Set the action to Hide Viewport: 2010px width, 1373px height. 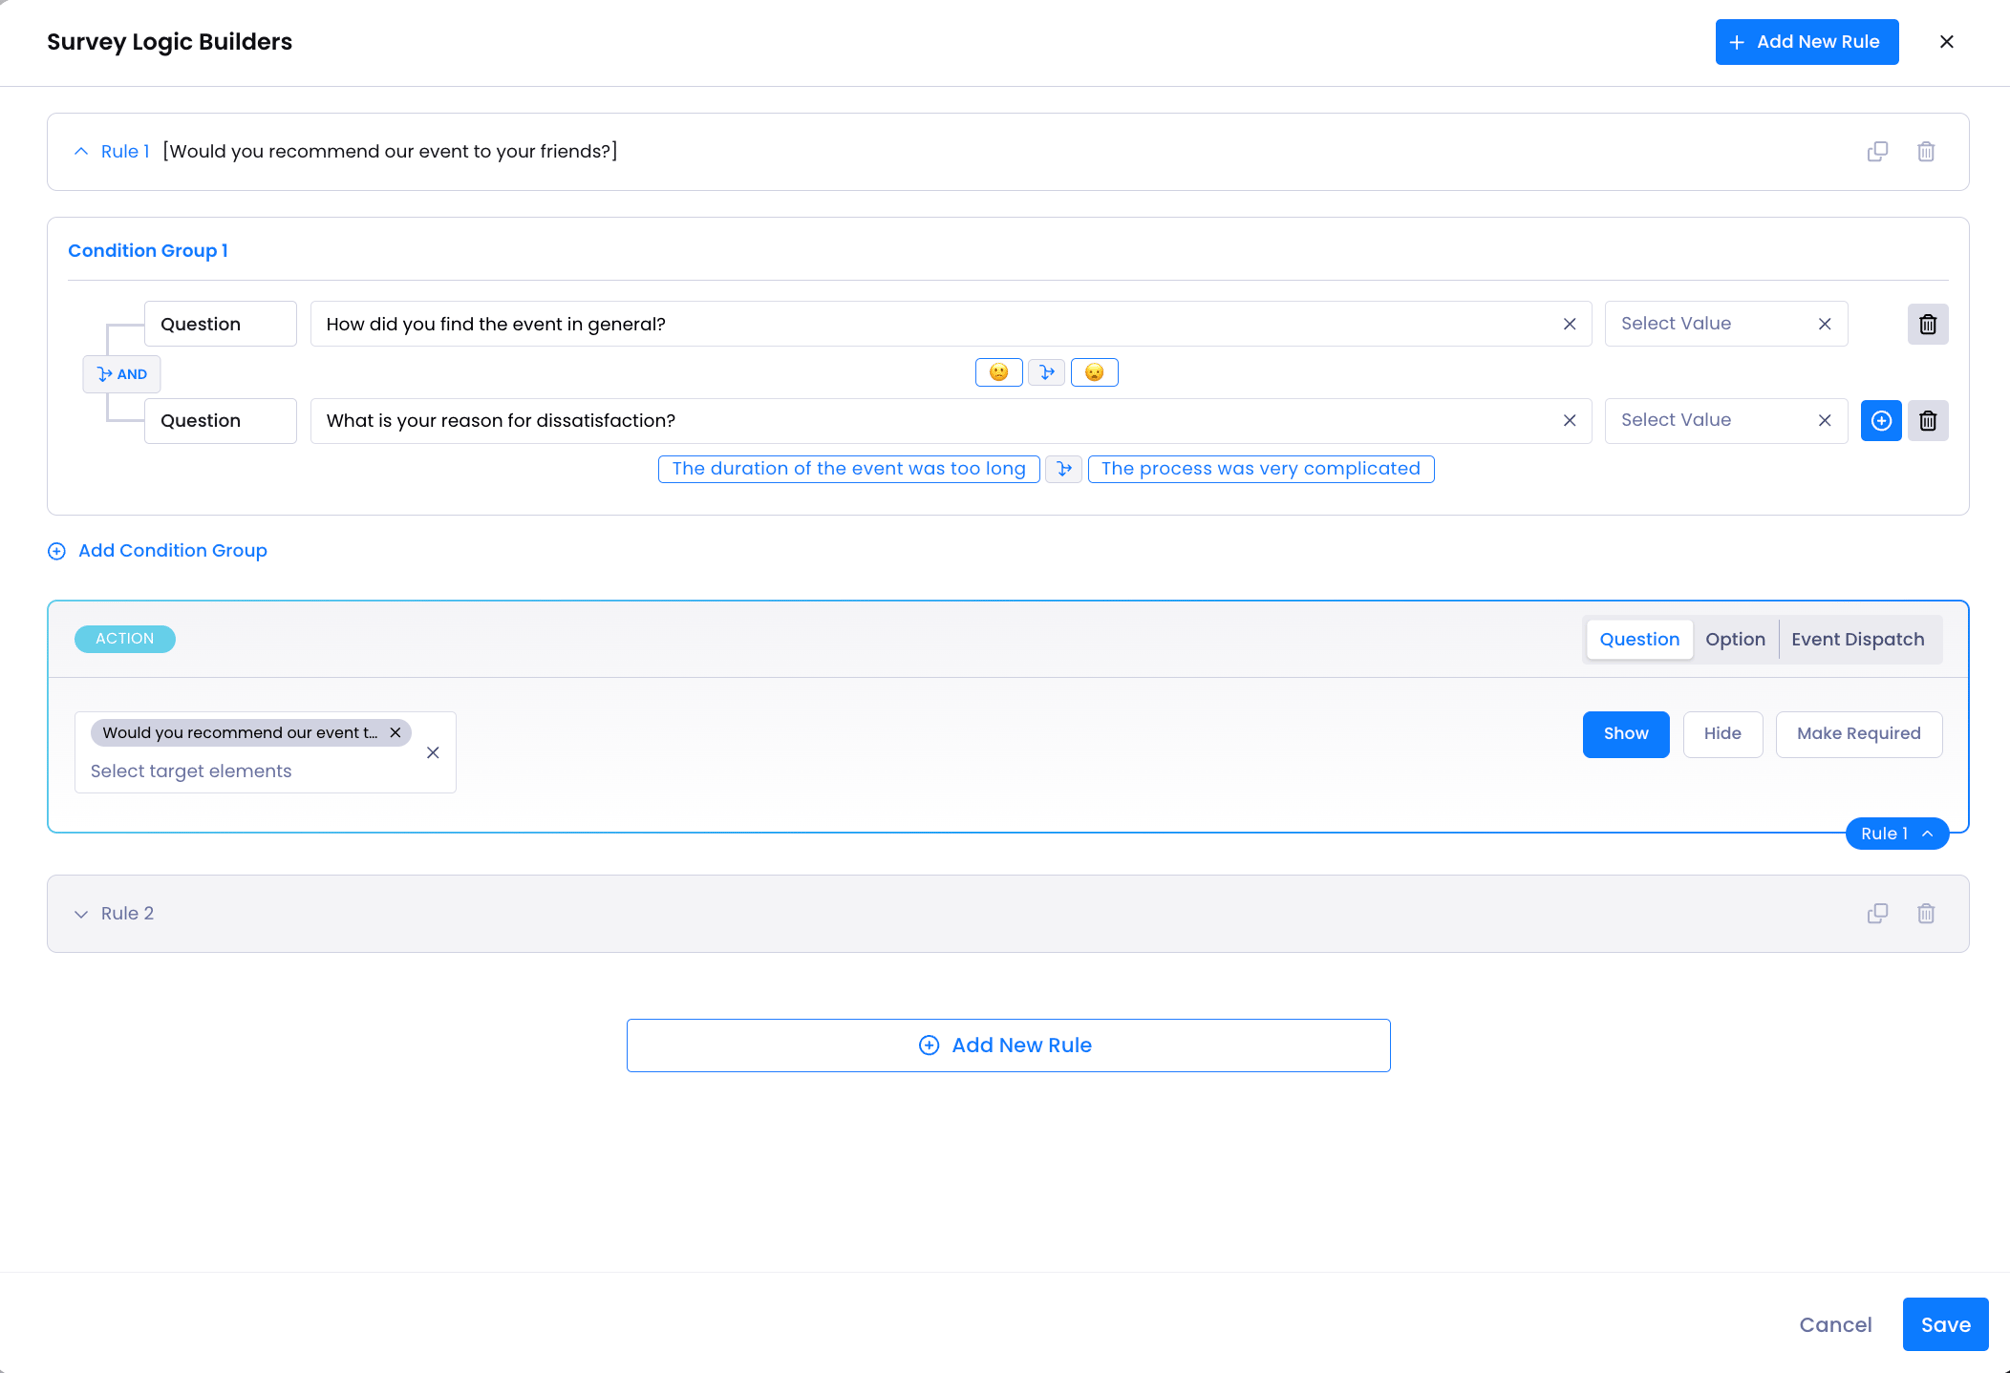[x=1722, y=734]
